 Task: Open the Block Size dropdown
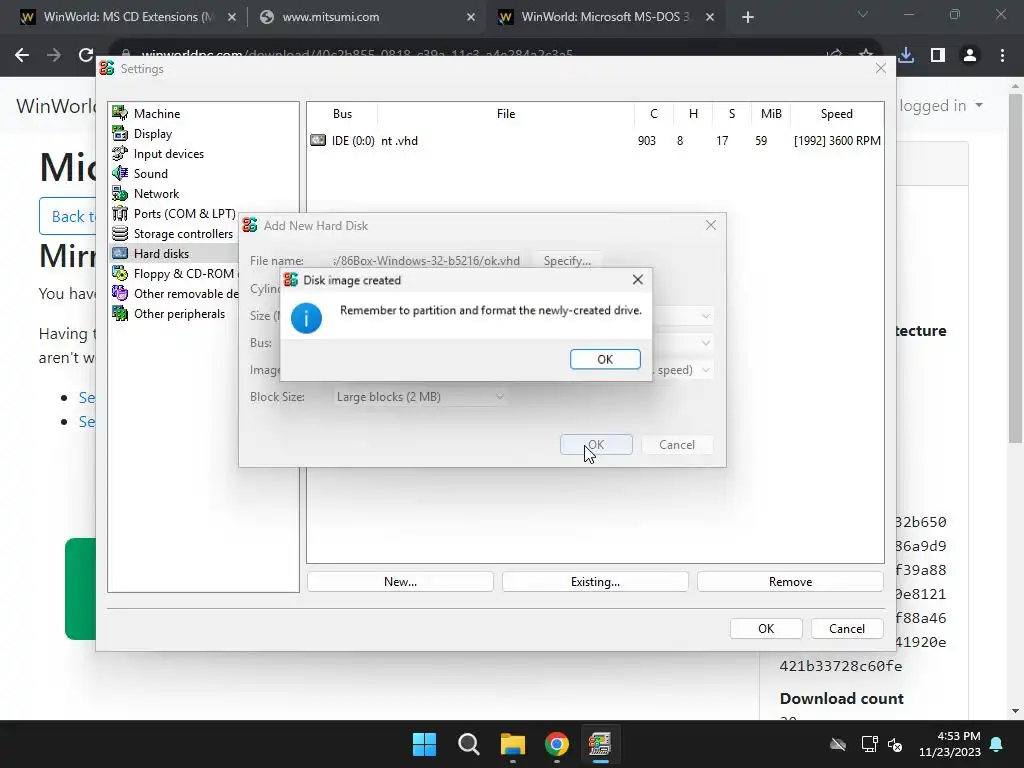coord(420,396)
